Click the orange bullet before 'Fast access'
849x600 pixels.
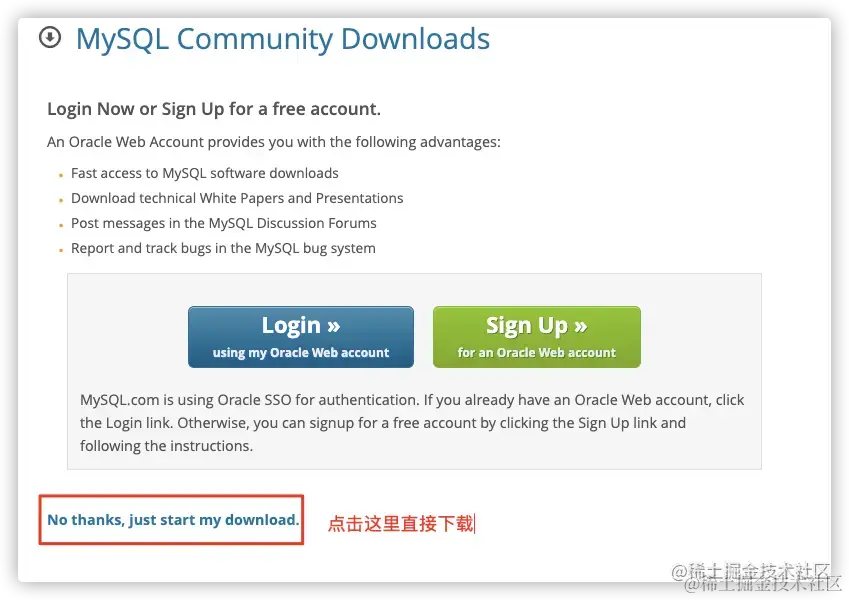(61, 175)
